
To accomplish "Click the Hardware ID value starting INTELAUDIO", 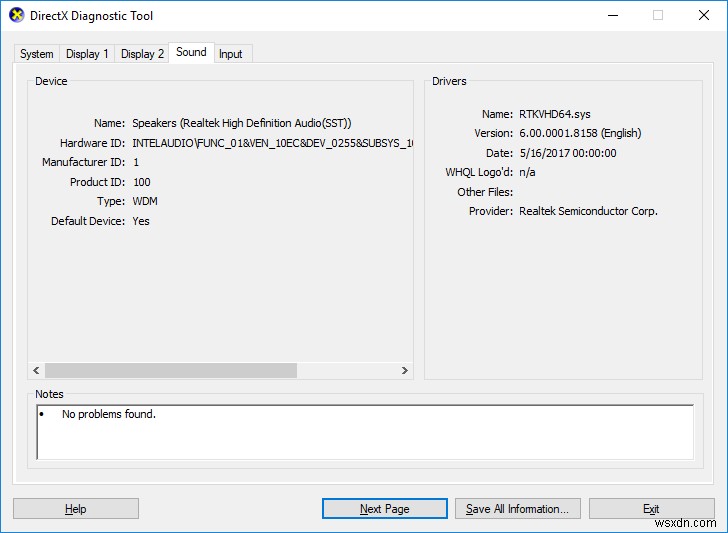I will [x=273, y=143].
